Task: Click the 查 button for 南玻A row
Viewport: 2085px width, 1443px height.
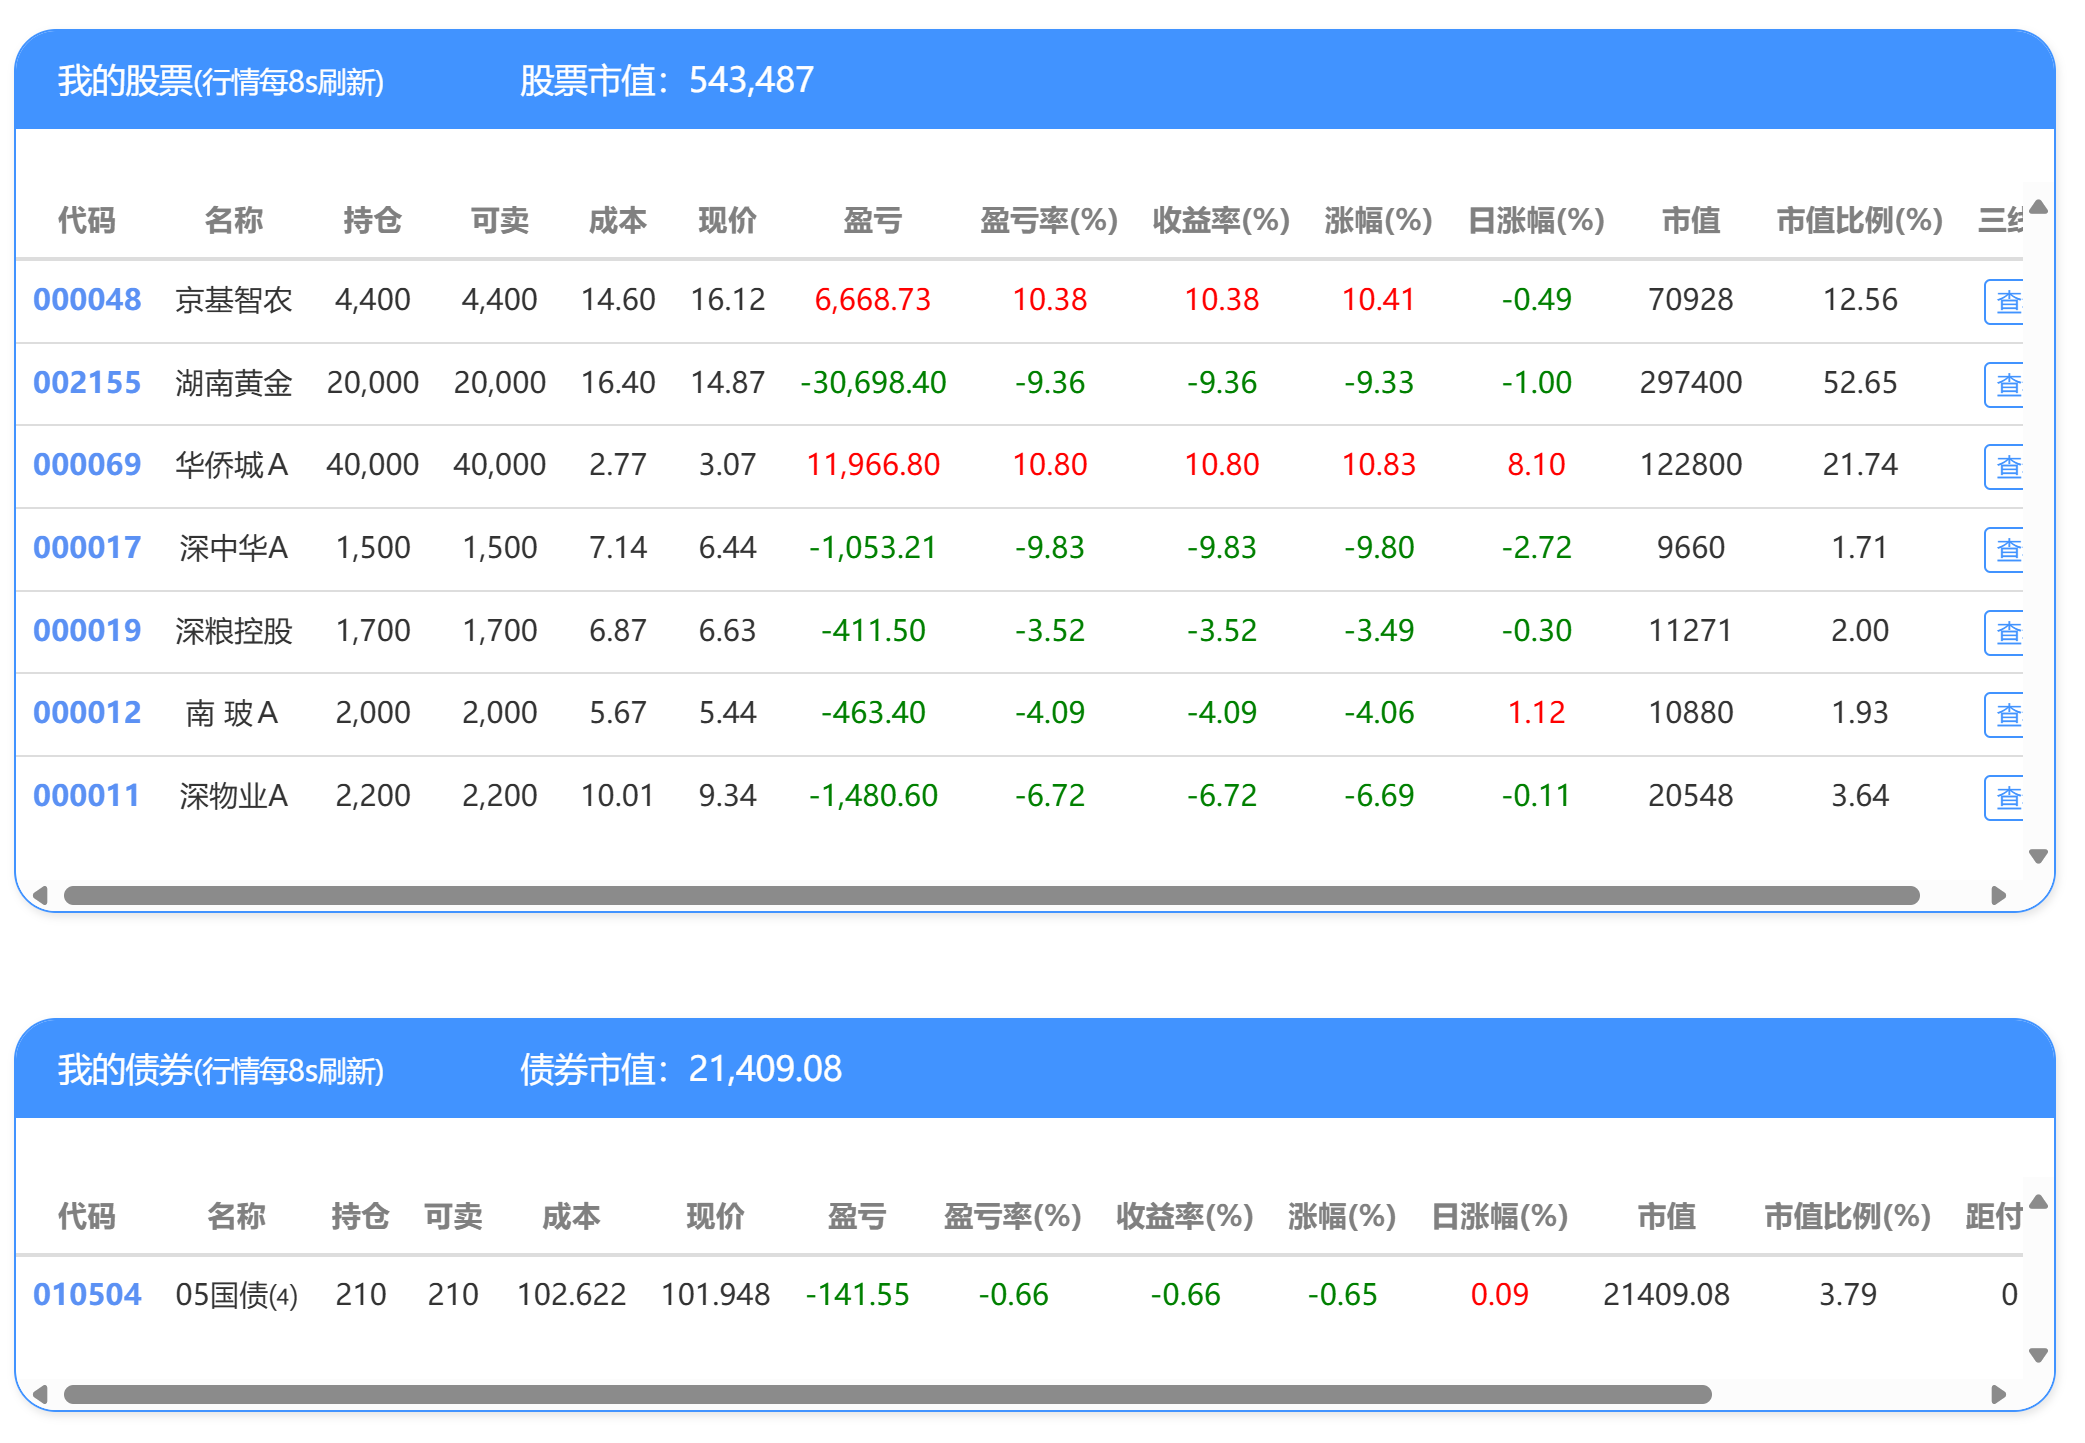Action: click(2005, 715)
